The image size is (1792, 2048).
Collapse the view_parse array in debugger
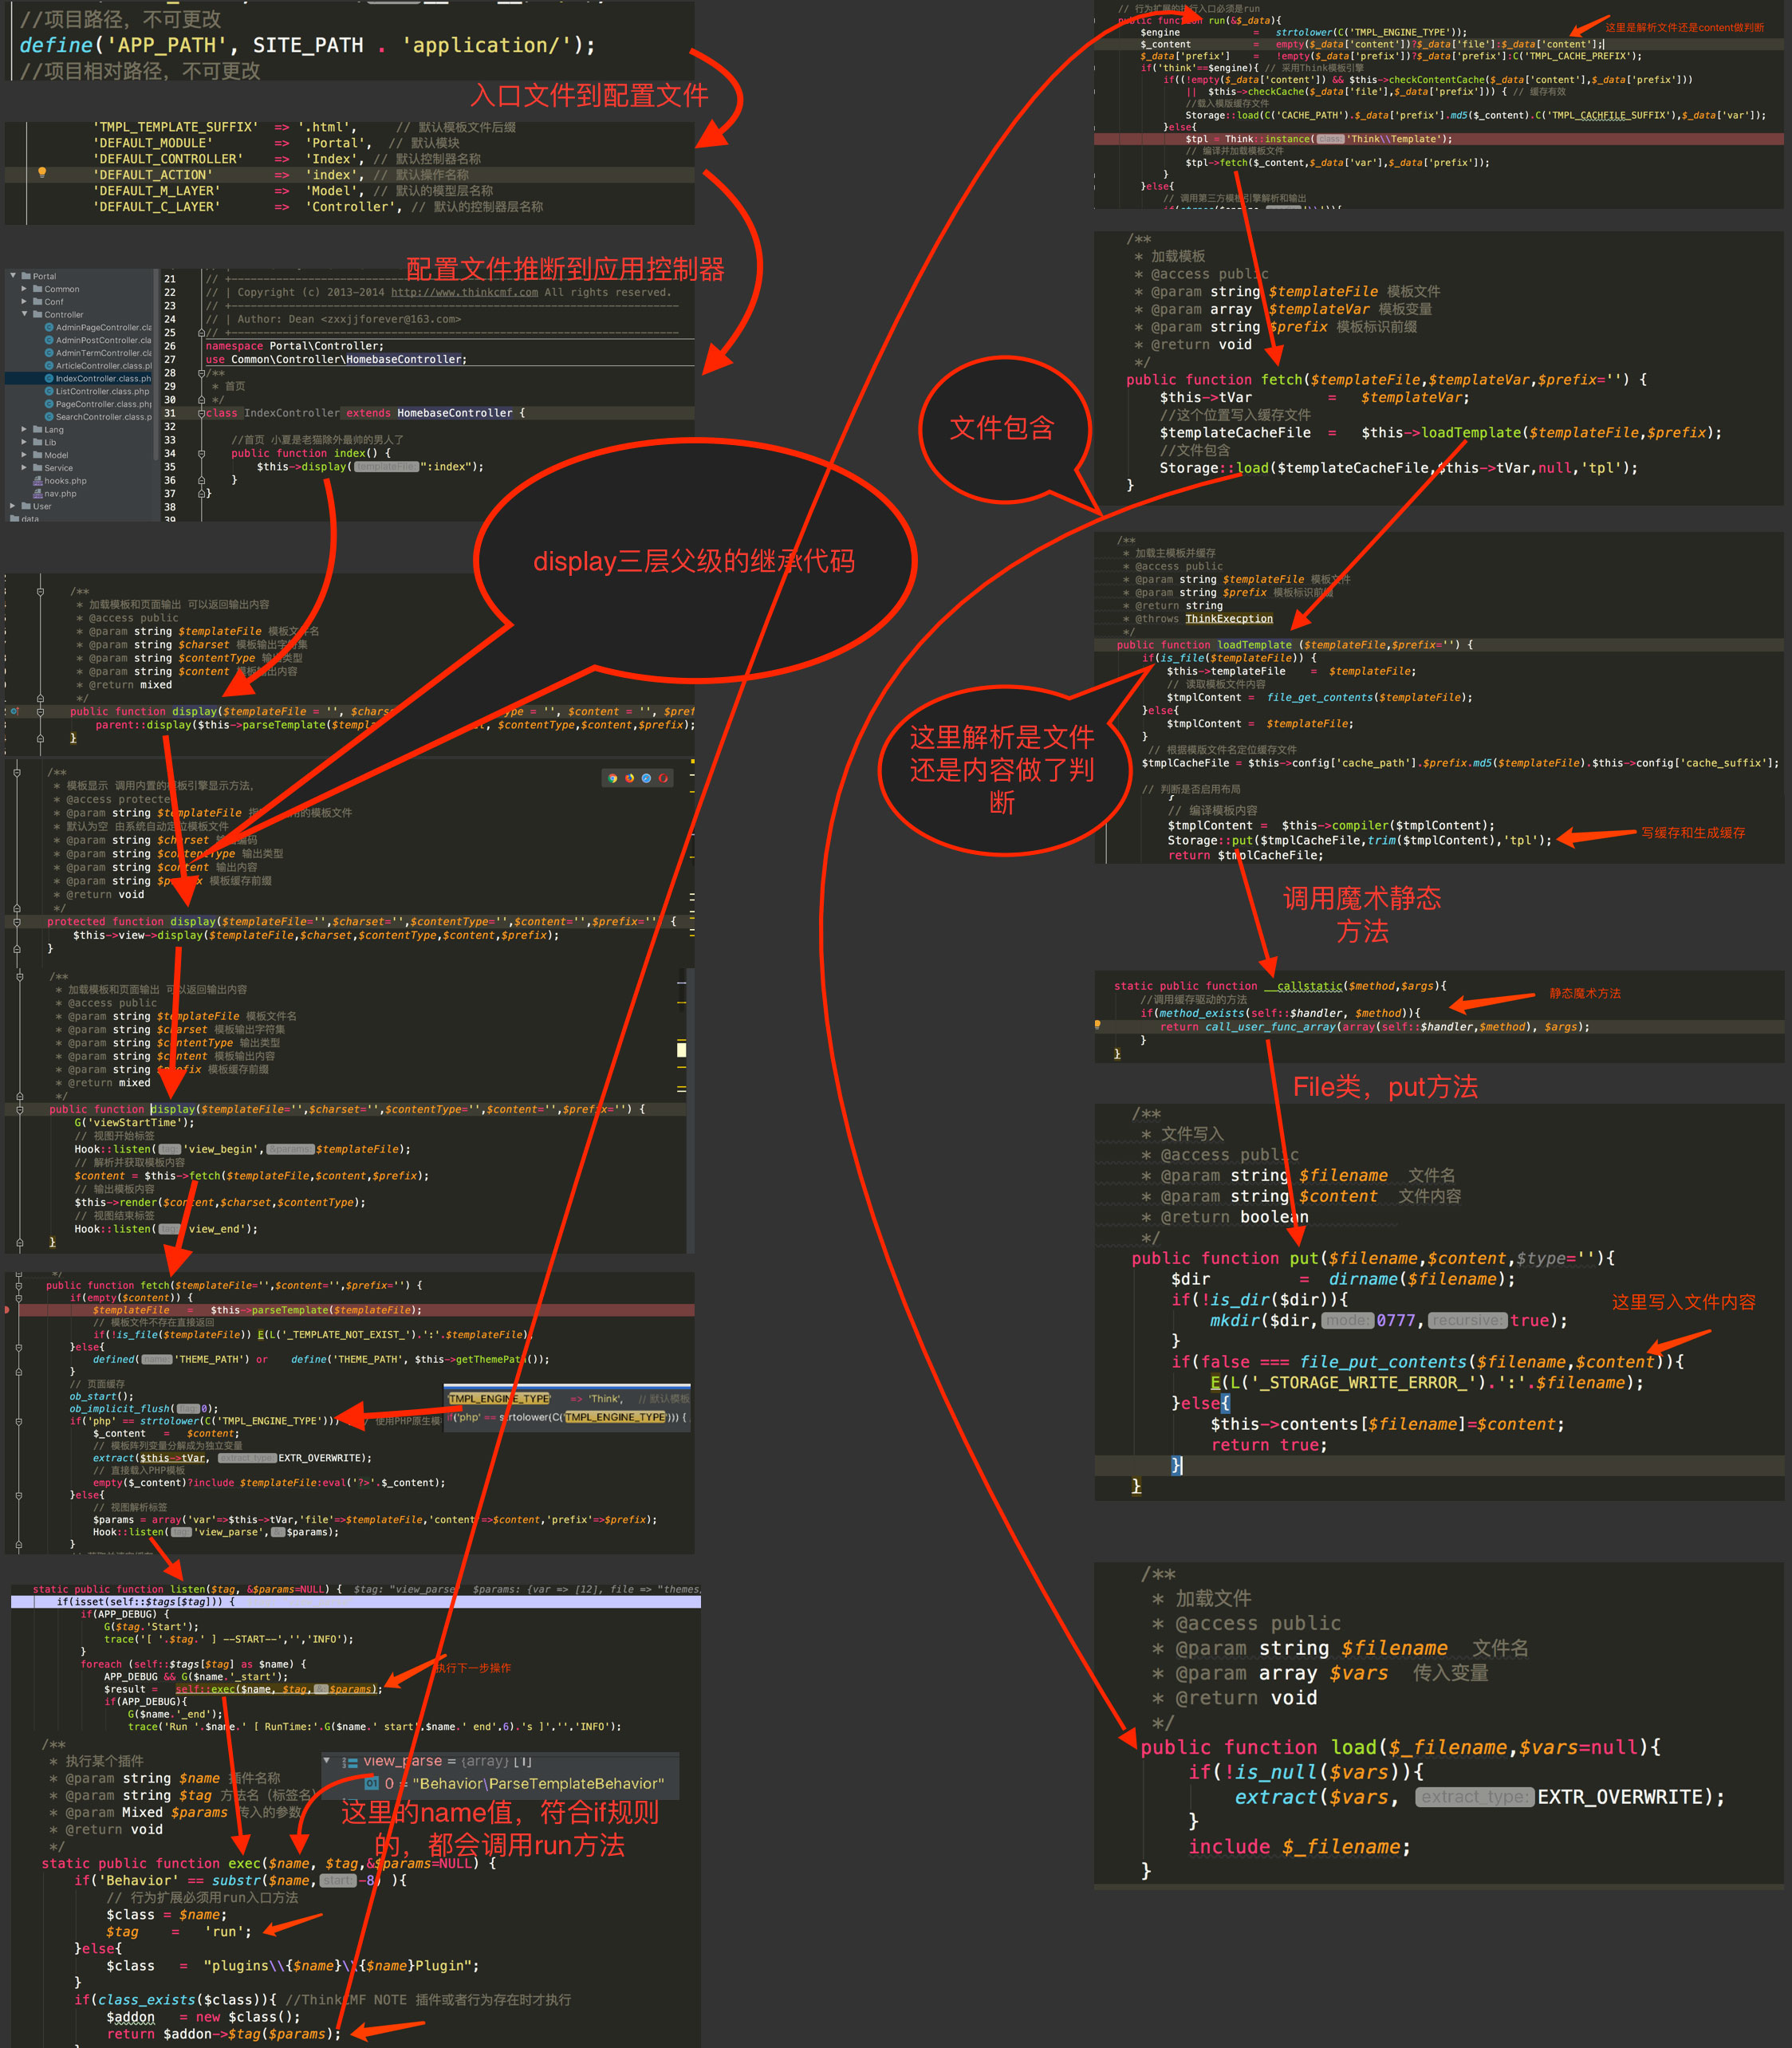327,1760
